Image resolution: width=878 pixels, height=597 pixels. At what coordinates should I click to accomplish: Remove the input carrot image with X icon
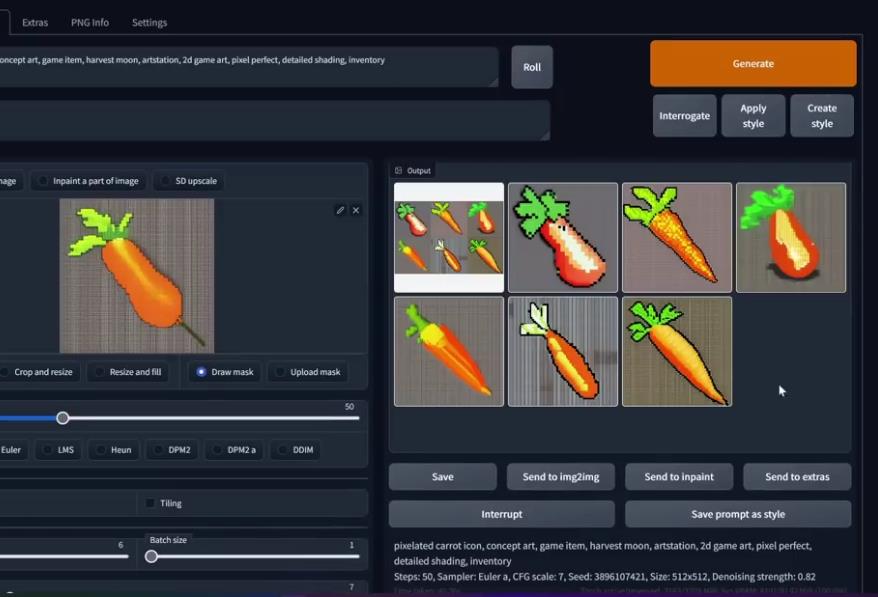pyautogui.click(x=356, y=210)
